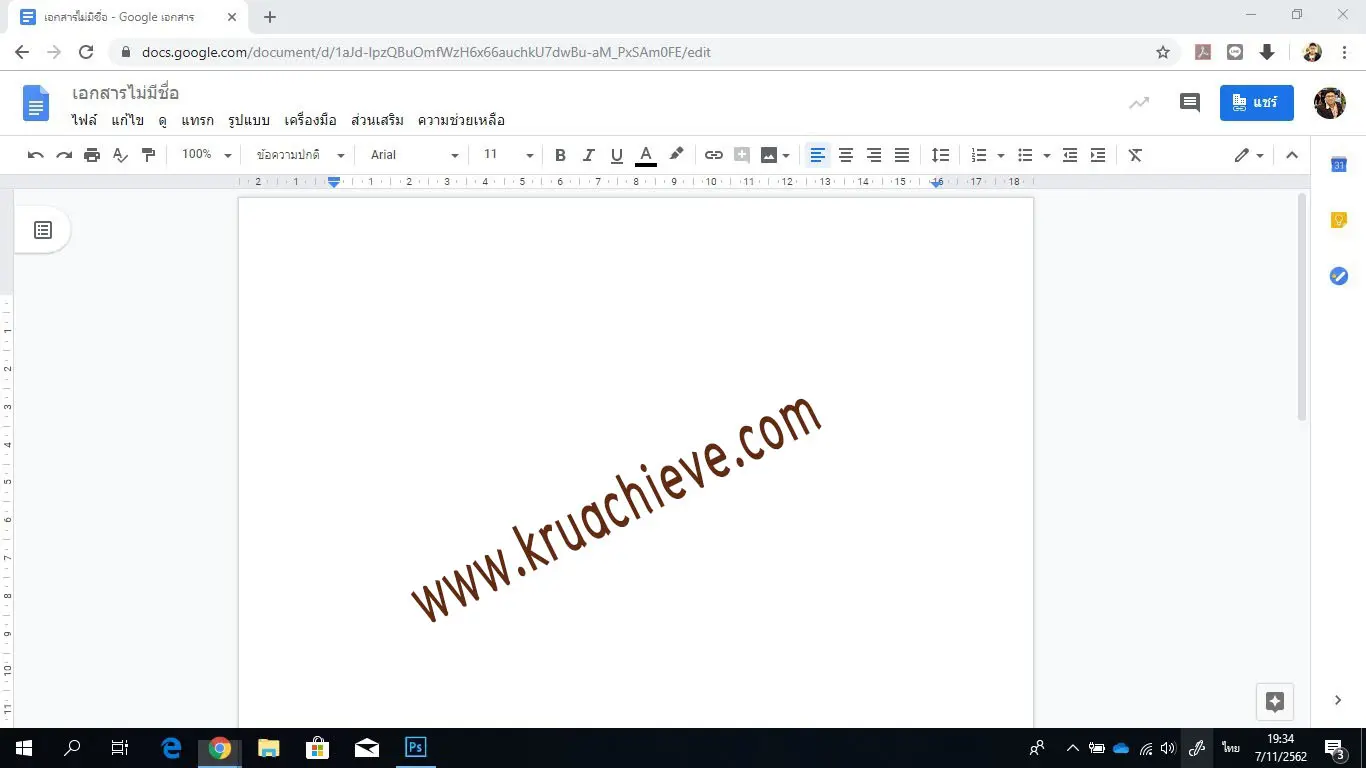Open the รูปแบบ menu
Viewport: 1366px width, 768px height.
point(249,121)
